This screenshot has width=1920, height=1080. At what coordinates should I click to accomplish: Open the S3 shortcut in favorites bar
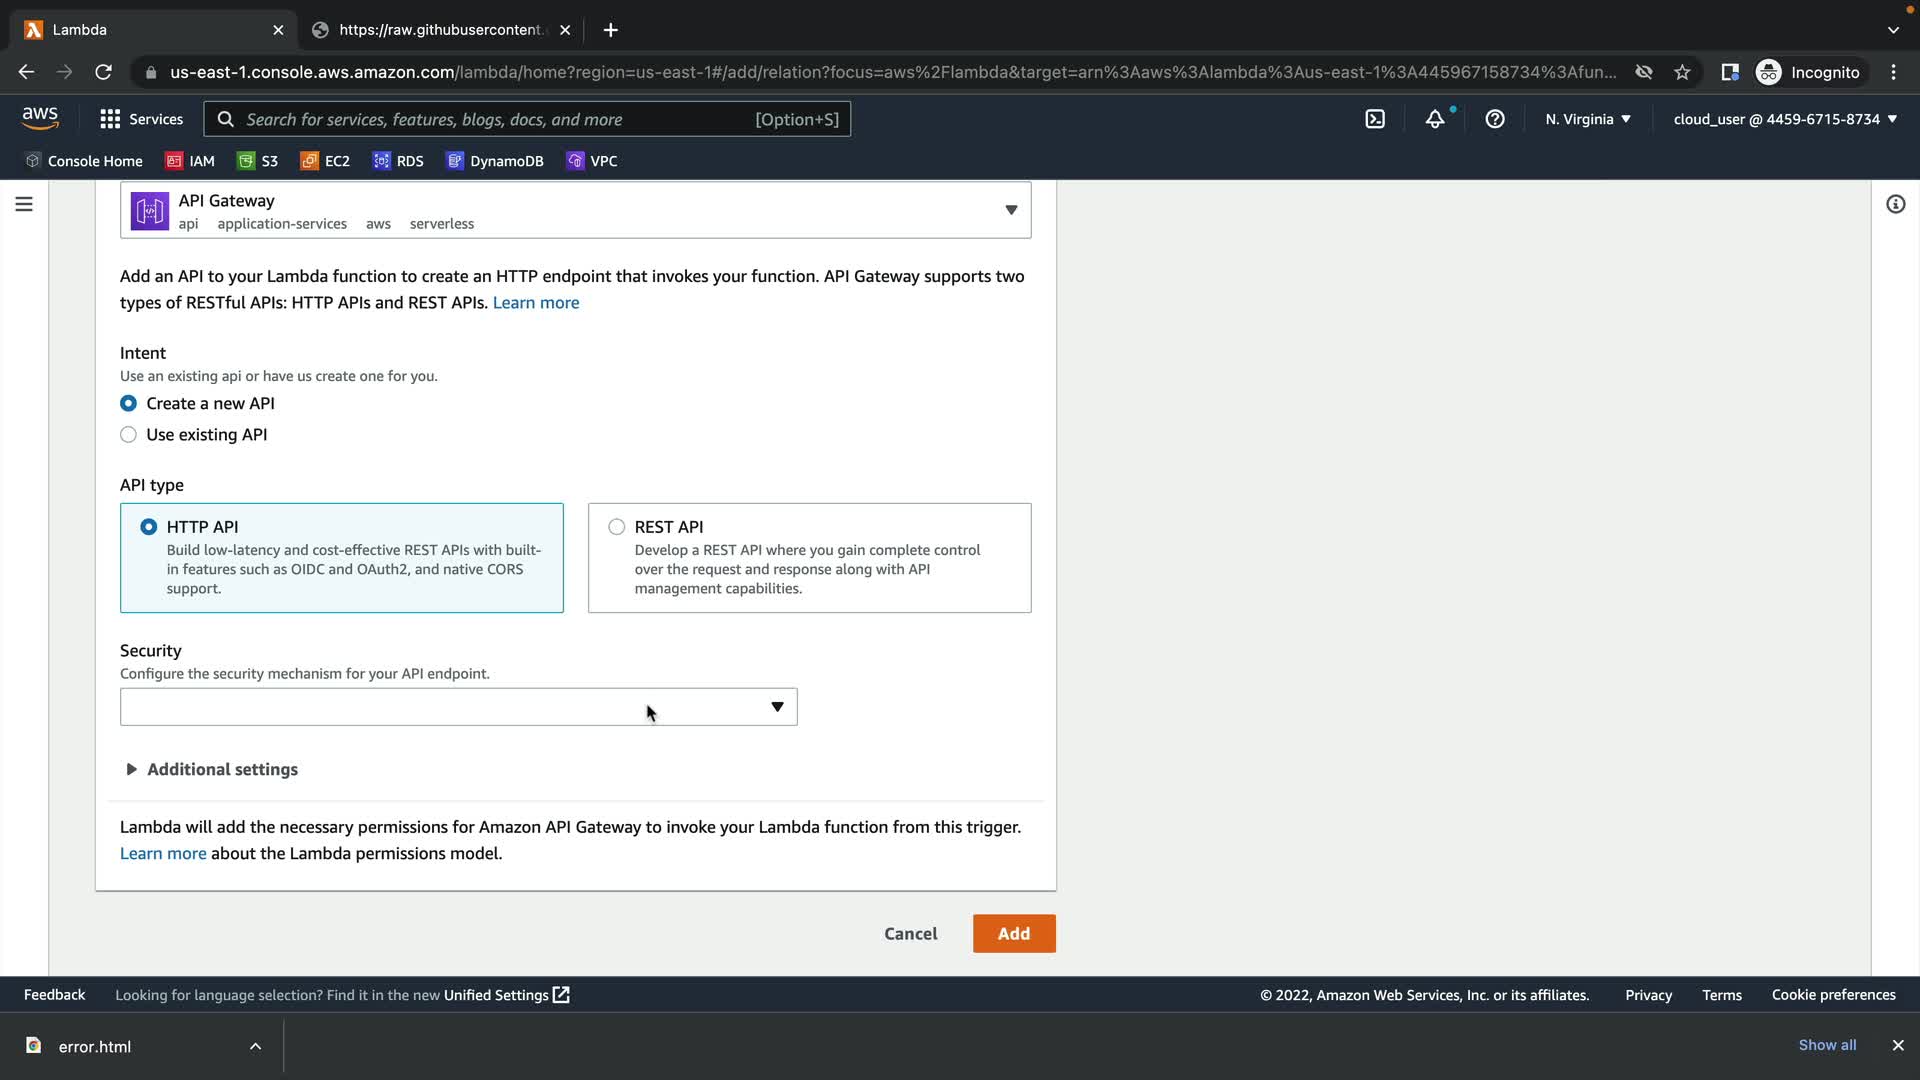(258, 161)
